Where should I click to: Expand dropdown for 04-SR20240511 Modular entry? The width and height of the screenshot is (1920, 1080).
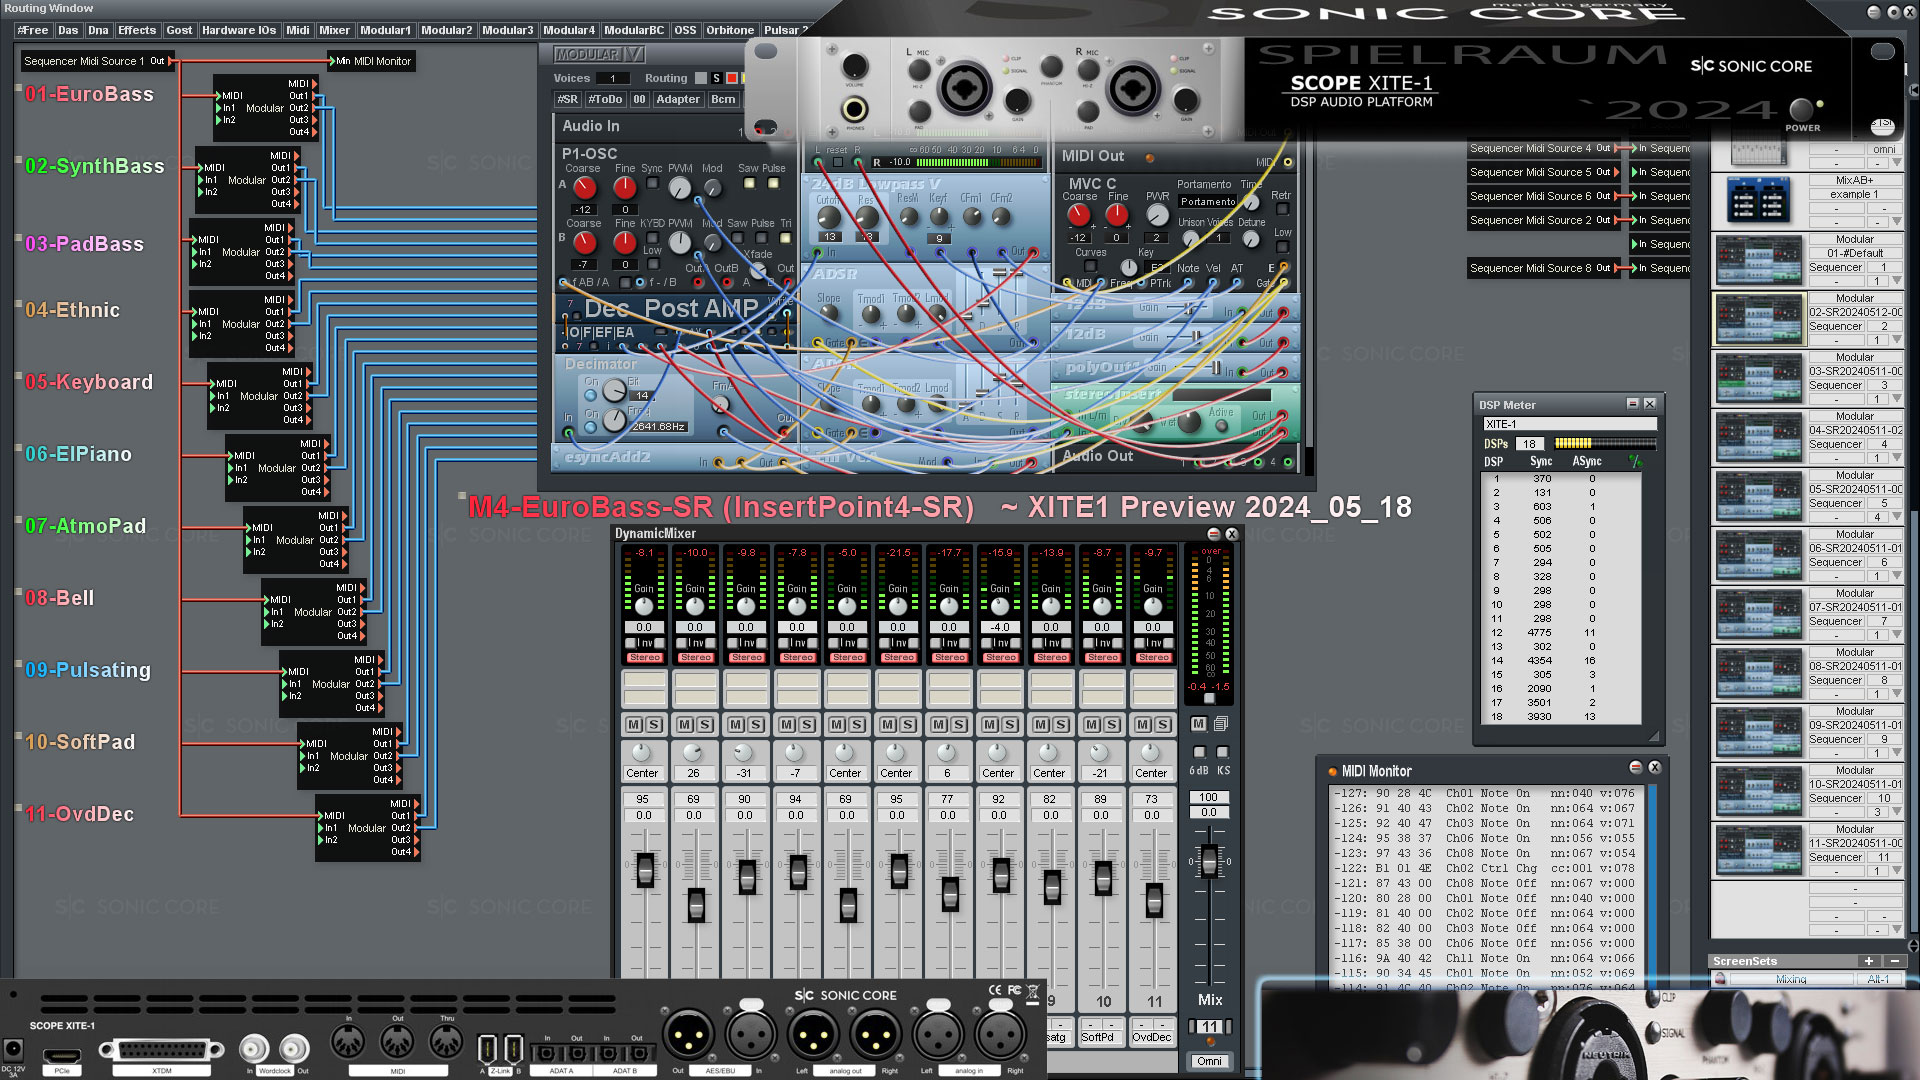(x=1897, y=458)
